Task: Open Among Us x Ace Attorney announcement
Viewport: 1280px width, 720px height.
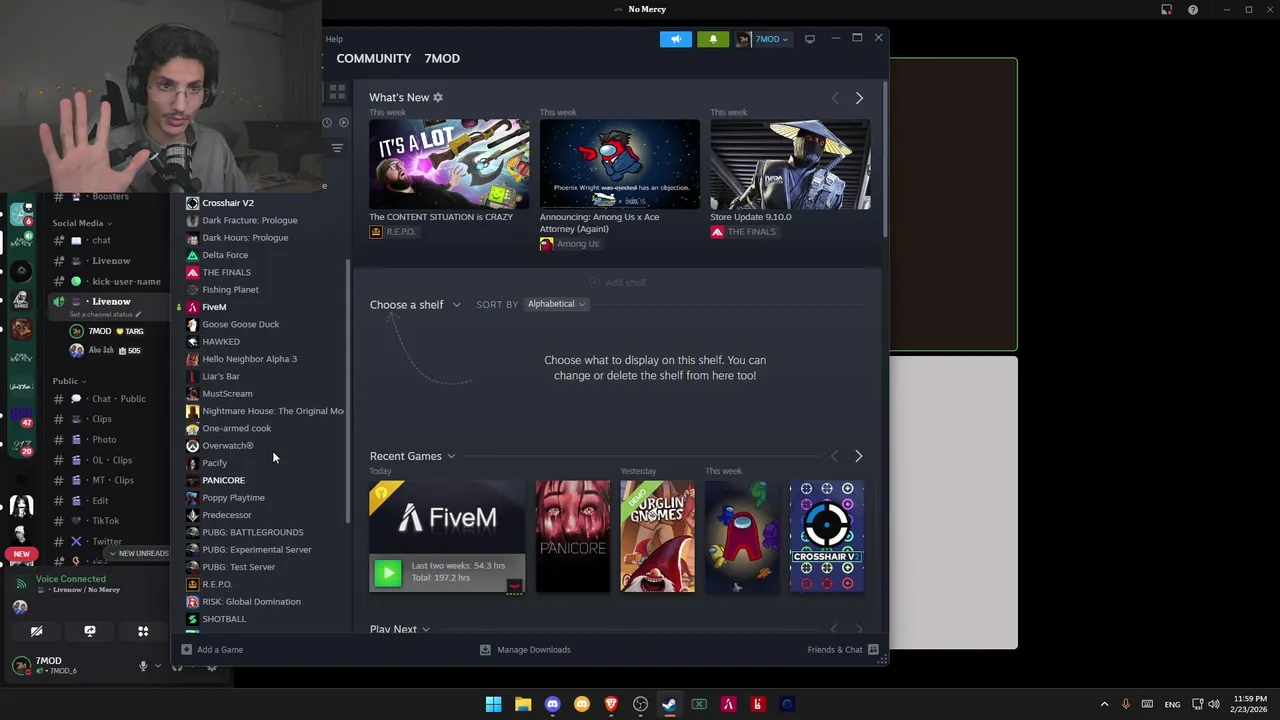Action: coord(619,164)
